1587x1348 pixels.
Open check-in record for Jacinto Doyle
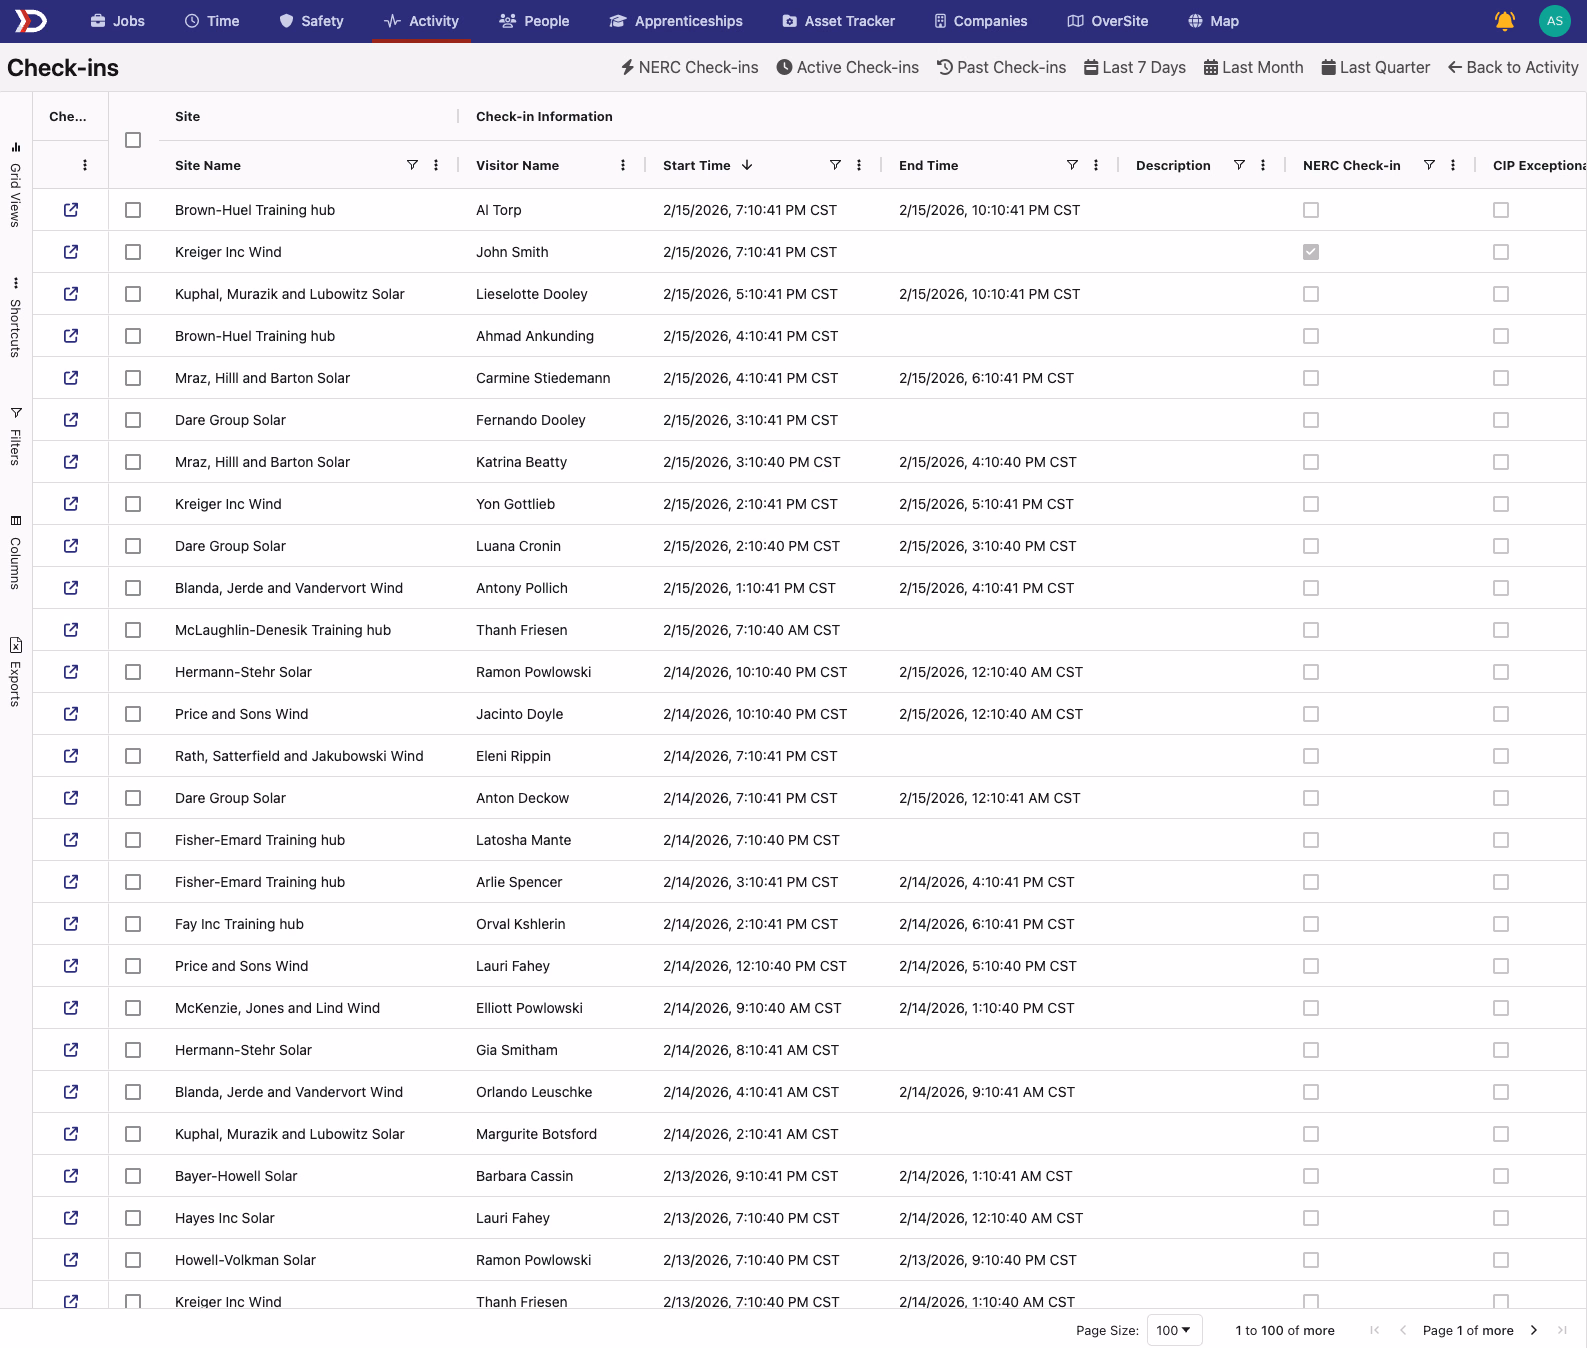coord(71,714)
